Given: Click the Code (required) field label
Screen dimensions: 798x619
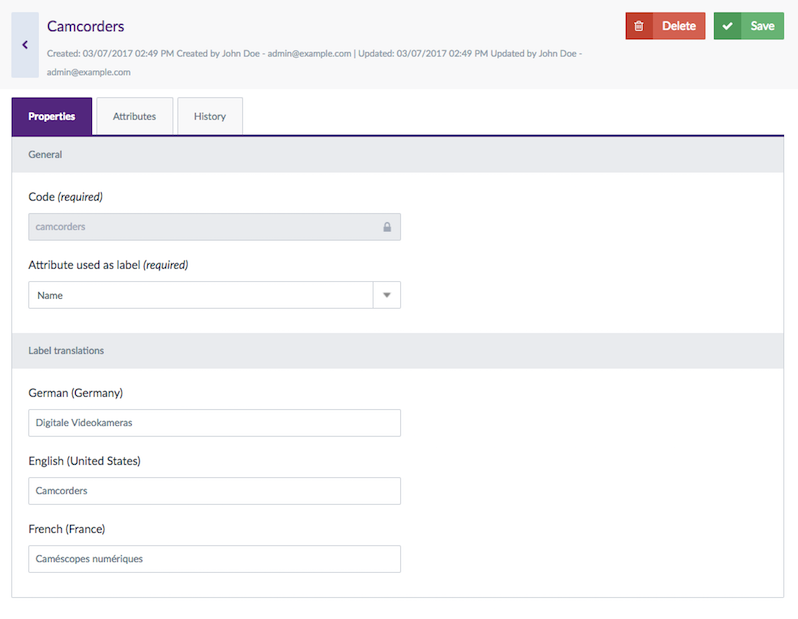Looking at the screenshot, I should click(x=65, y=197).
